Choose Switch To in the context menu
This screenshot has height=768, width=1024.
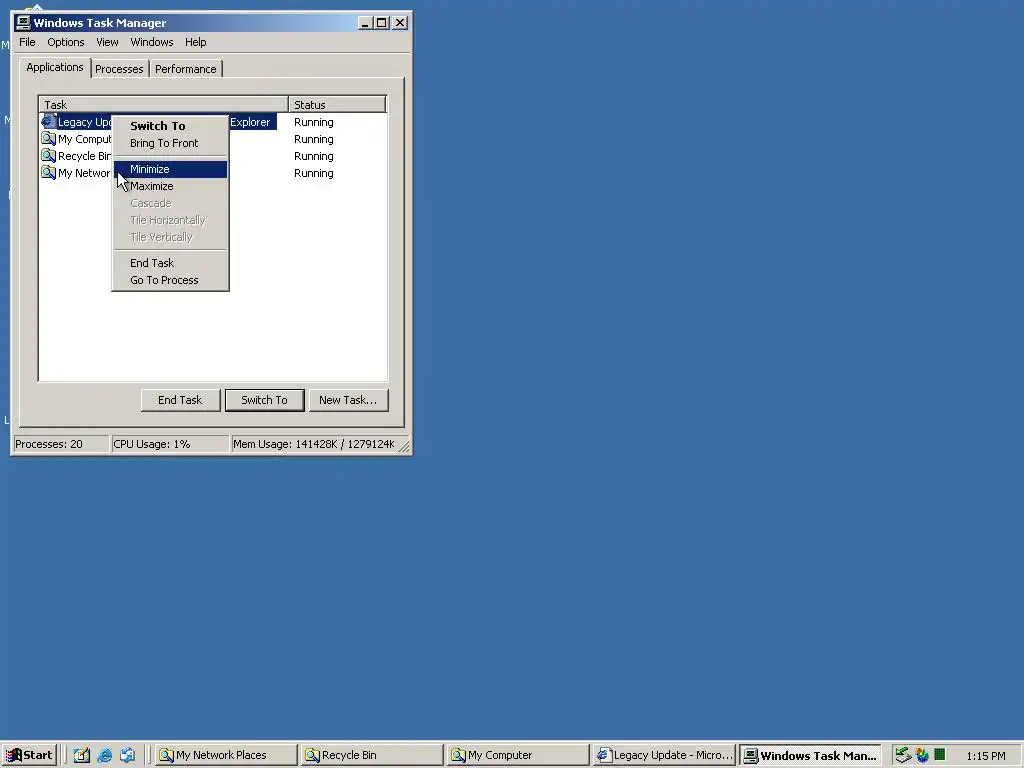pos(170,126)
